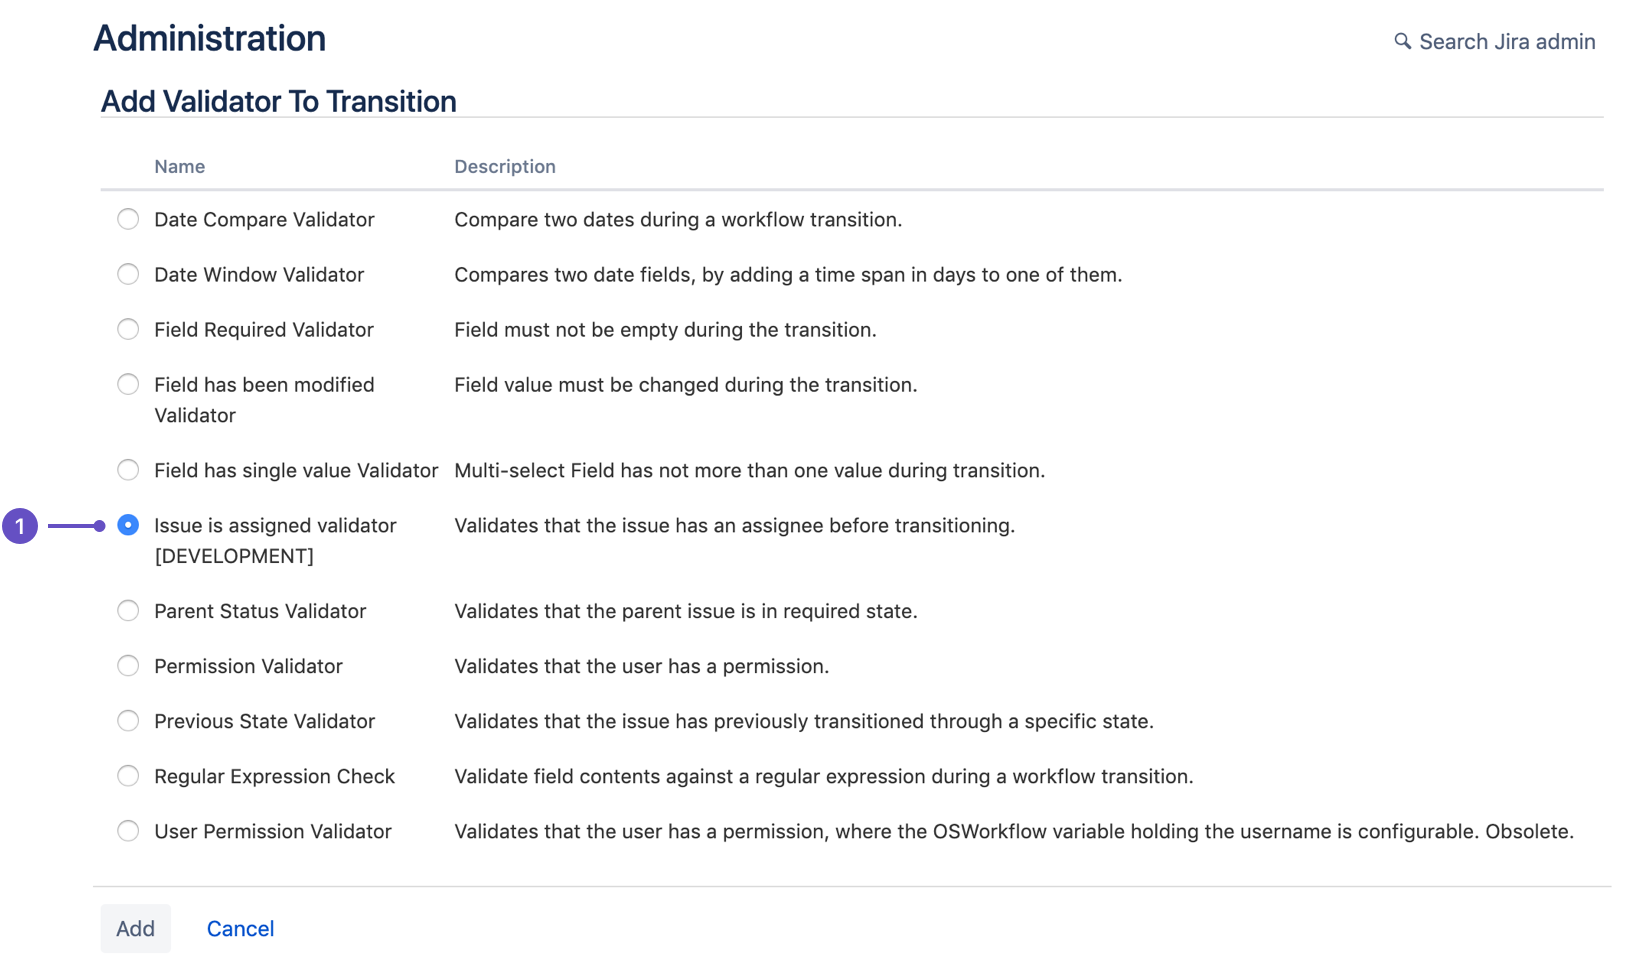Choose the Parent Status Validator option

[x=128, y=611]
